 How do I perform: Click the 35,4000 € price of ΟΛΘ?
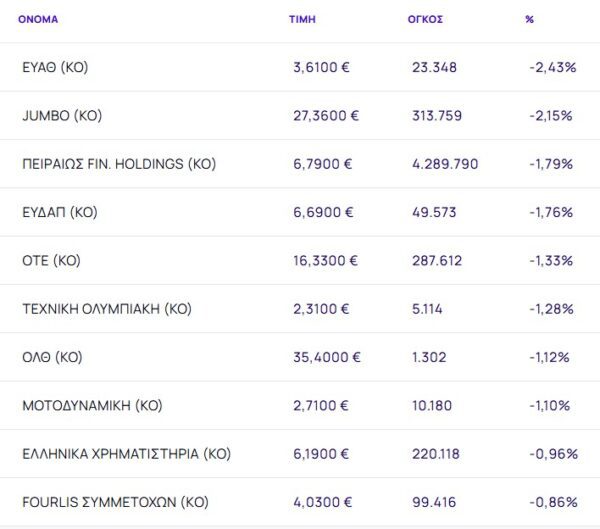click(326, 357)
